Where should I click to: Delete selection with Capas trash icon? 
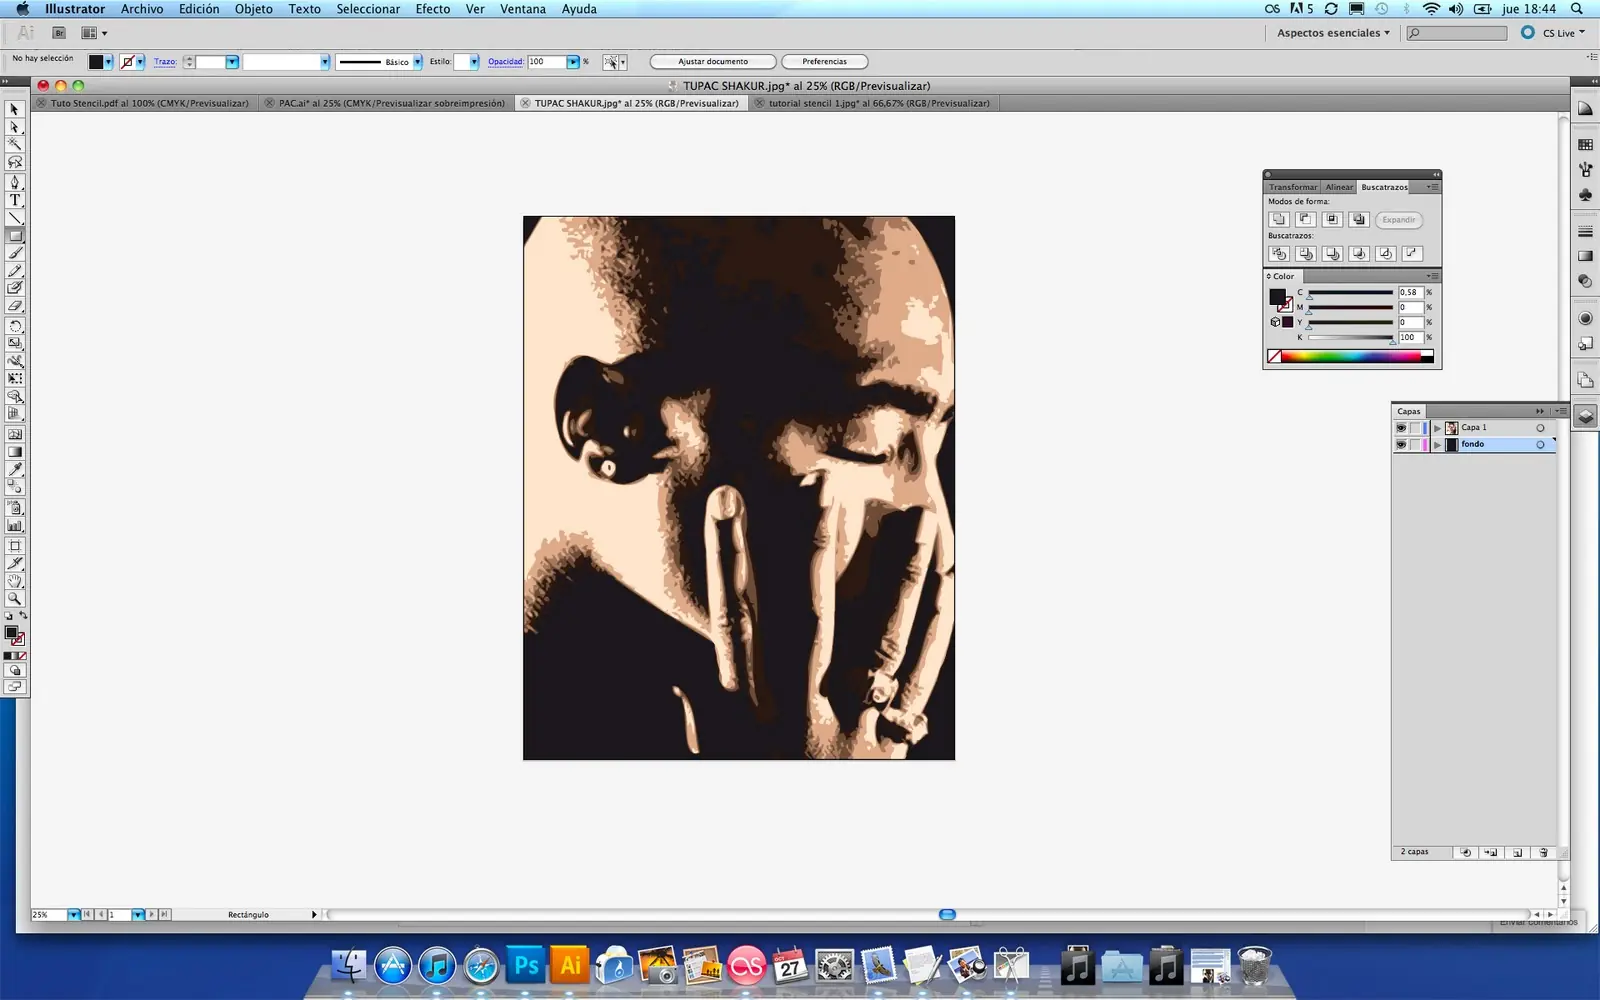(1543, 852)
